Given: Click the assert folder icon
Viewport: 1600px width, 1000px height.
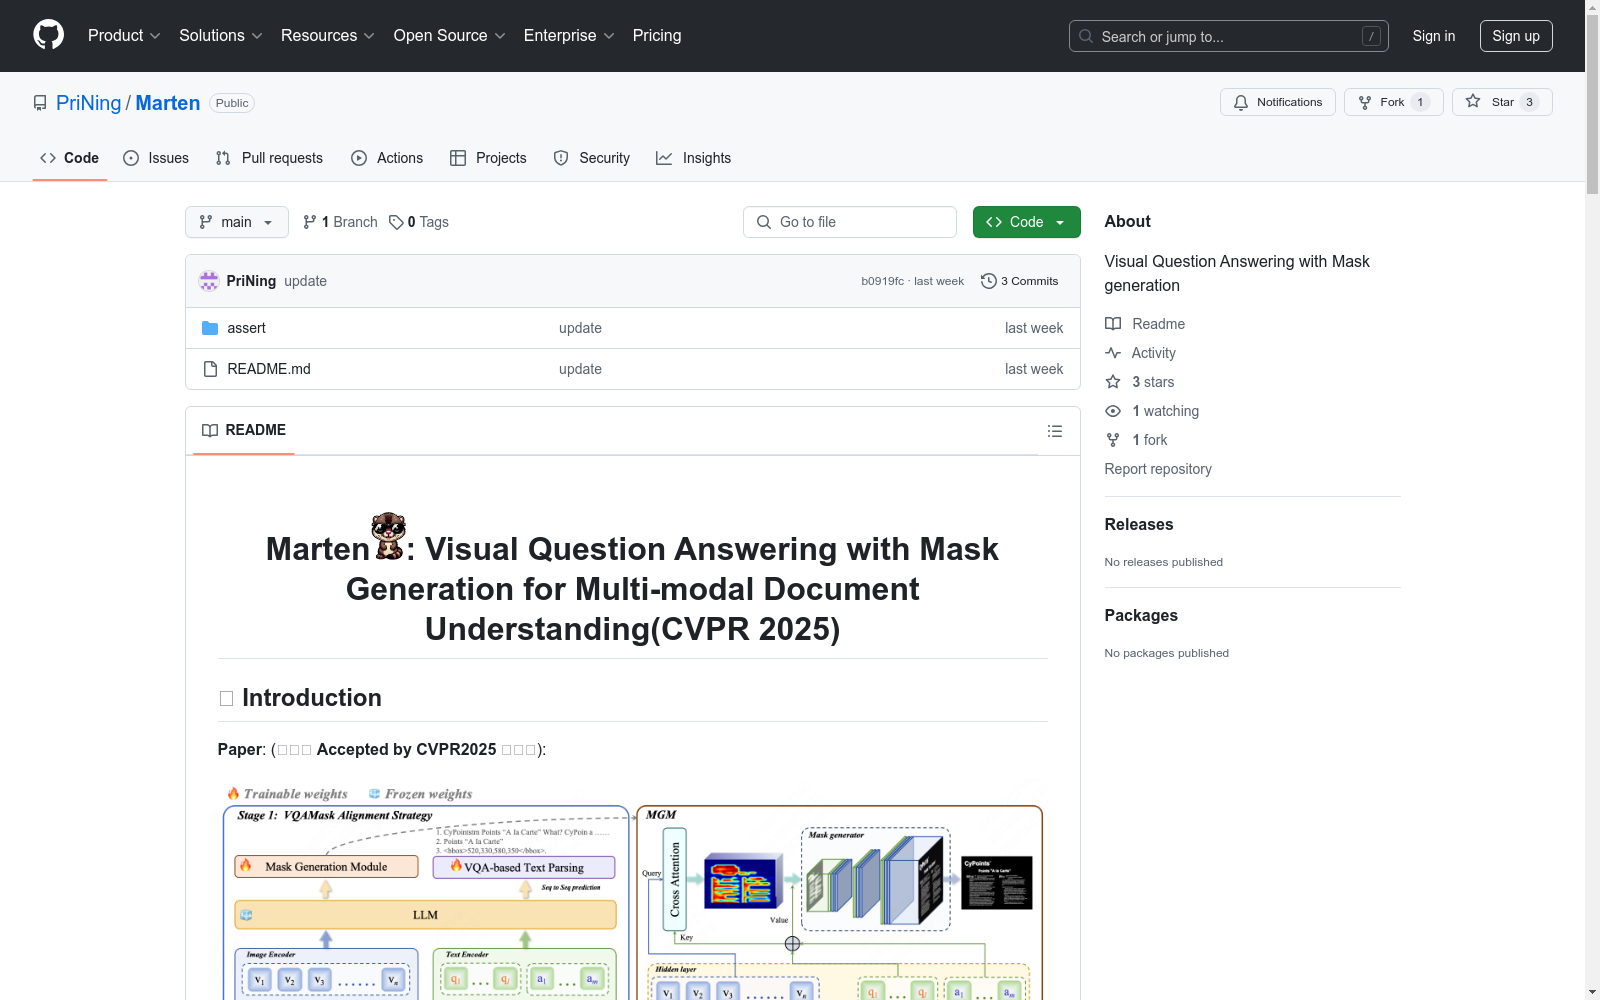Looking at the screenshot, I should click(x=210, y=328).
